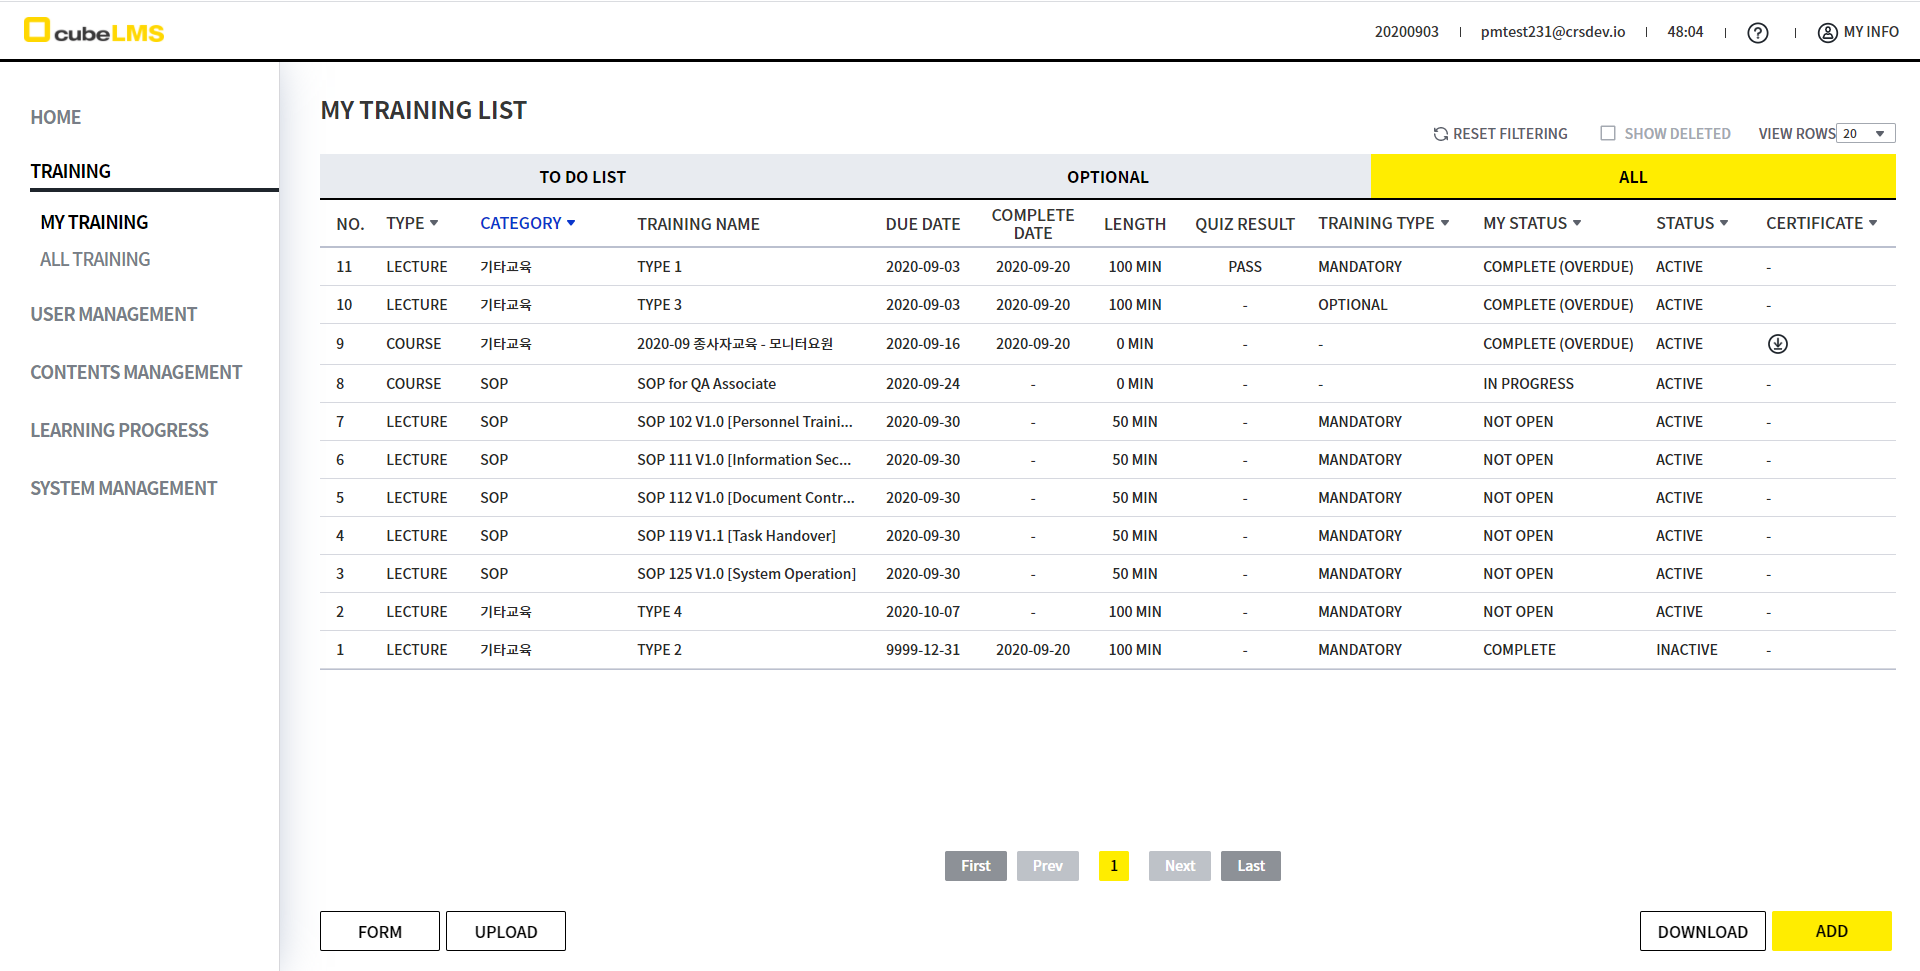Click the yellow ADD button
The height and width of the screenshot is (971, 1920).
(x=1830, y=931)
